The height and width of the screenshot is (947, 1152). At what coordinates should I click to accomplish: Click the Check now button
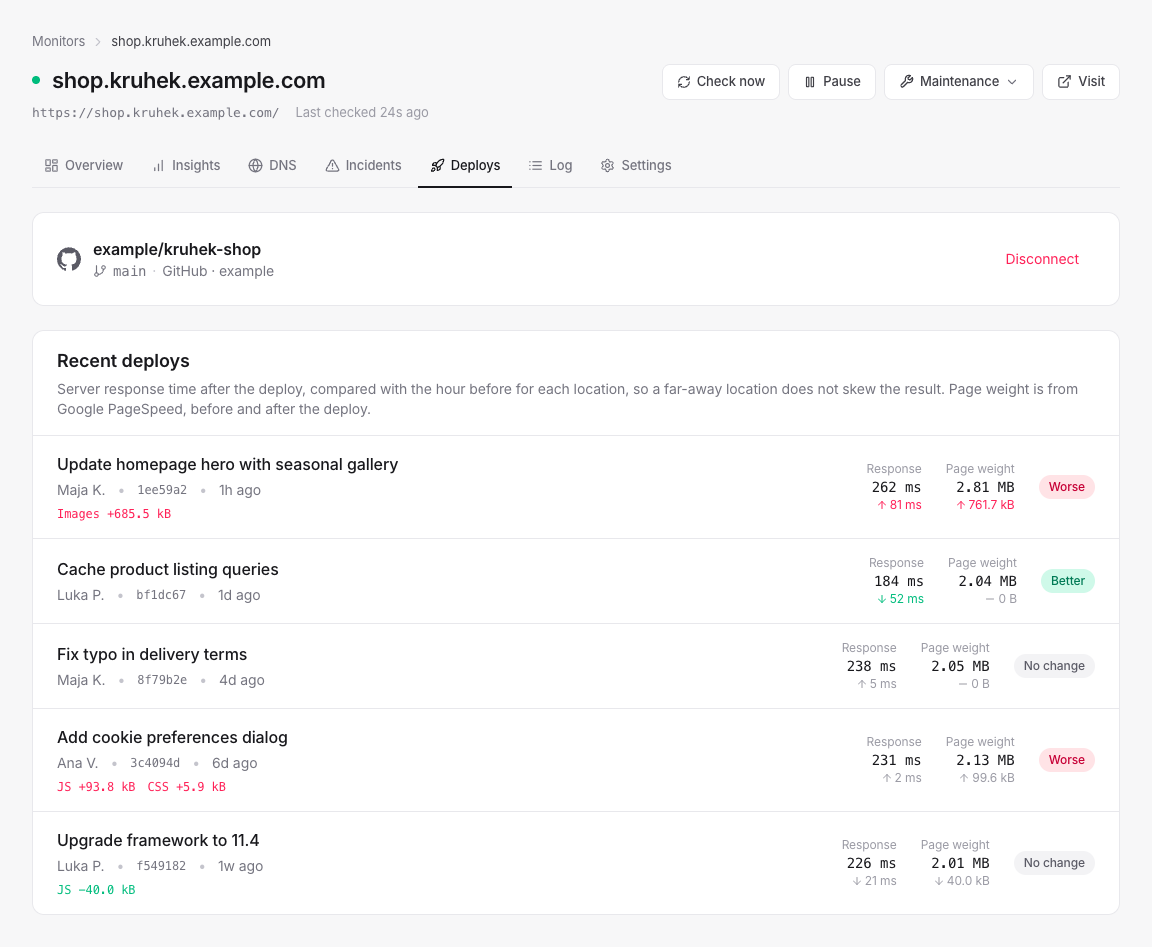coord(721,82)
